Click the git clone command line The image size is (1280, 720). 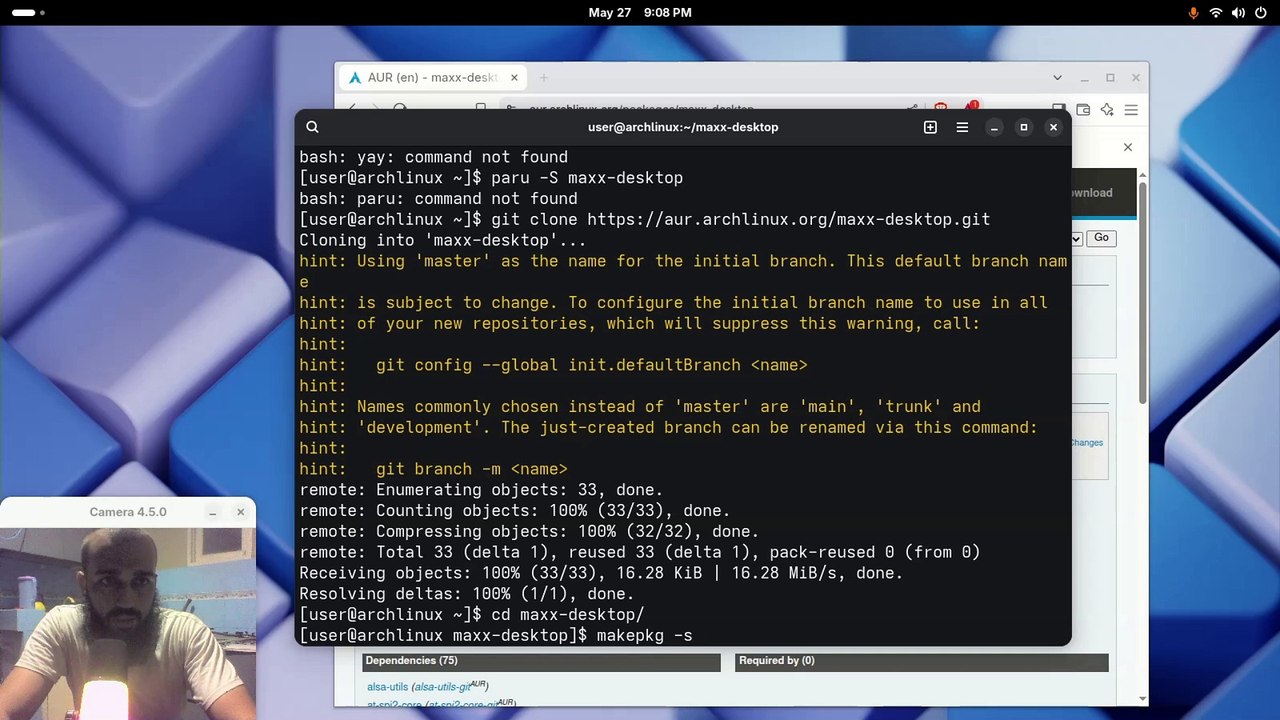coord(645,219)
